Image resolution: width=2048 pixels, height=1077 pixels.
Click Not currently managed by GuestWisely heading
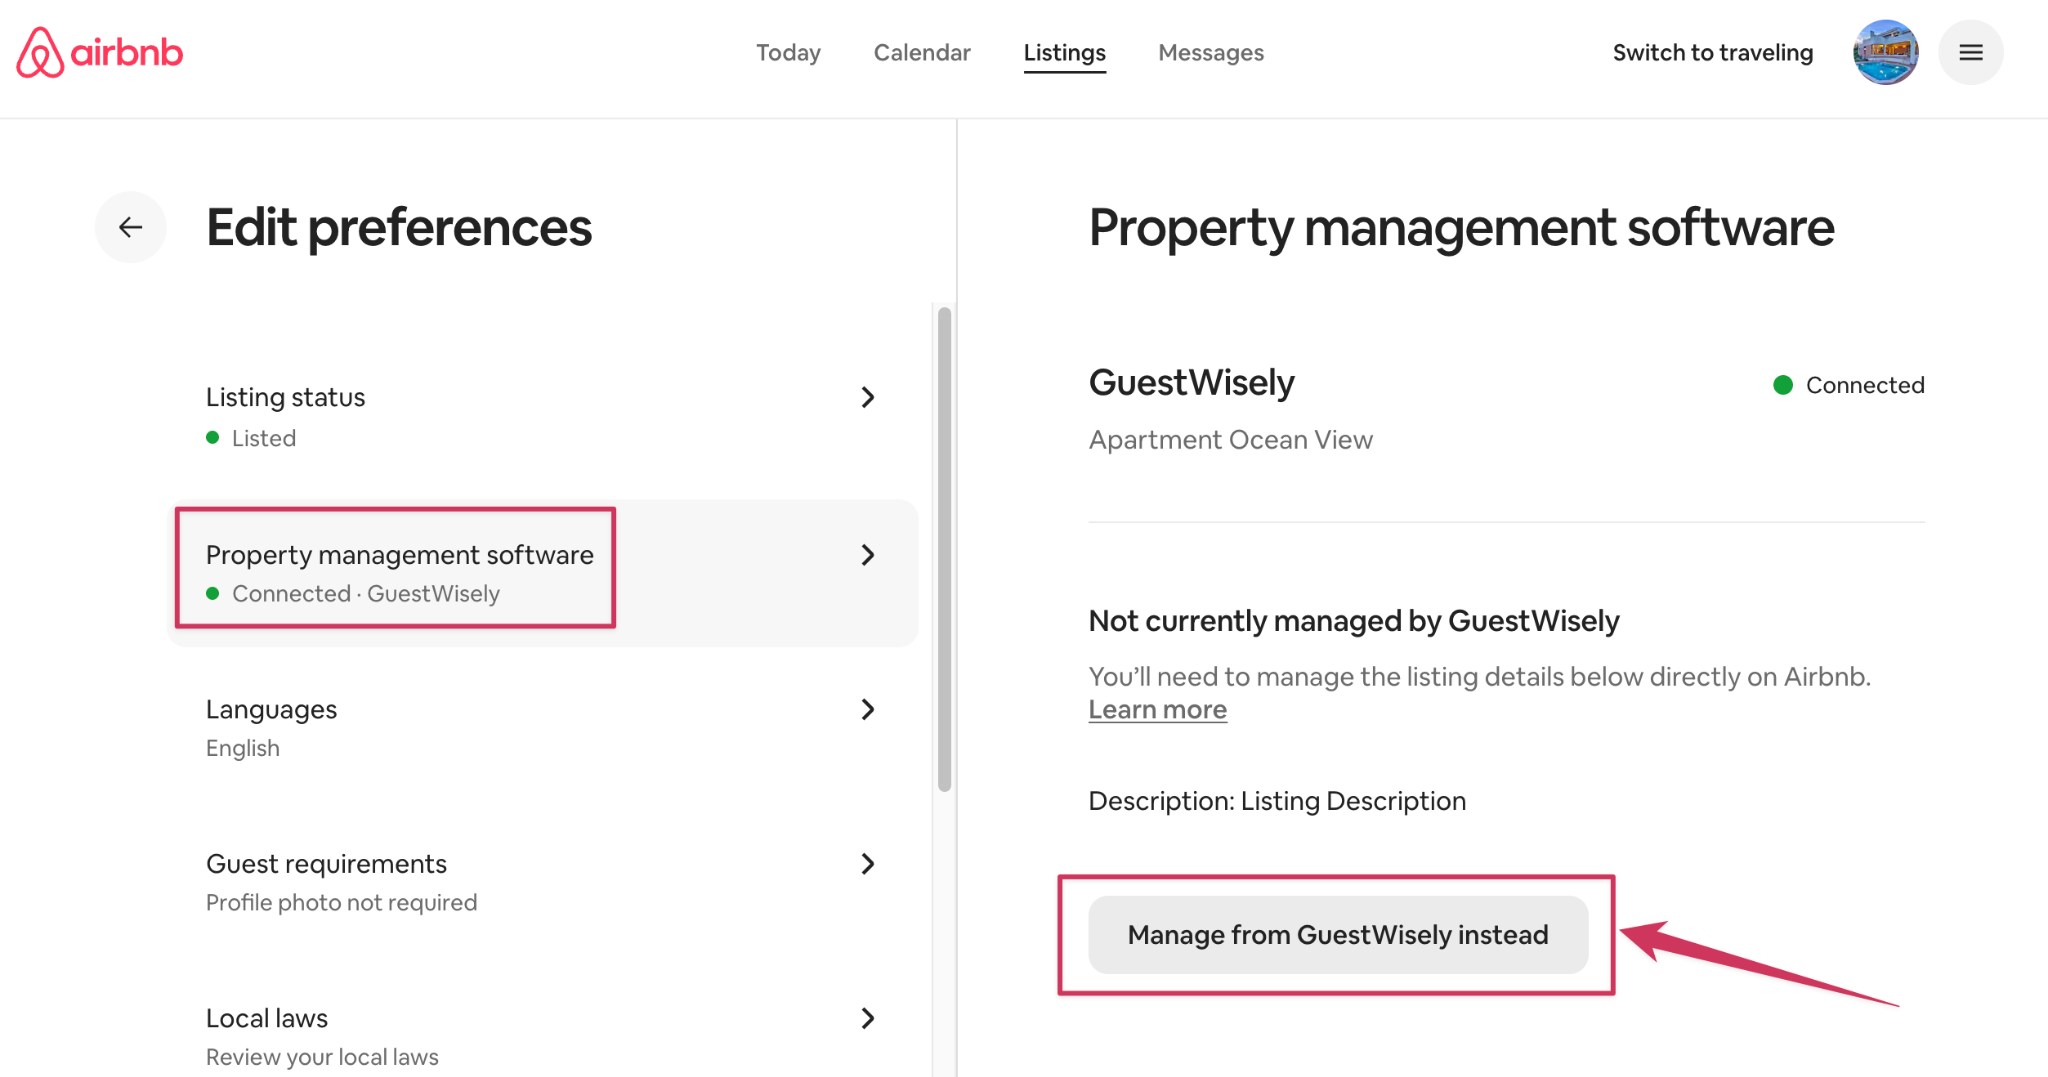coord(1354,621)
